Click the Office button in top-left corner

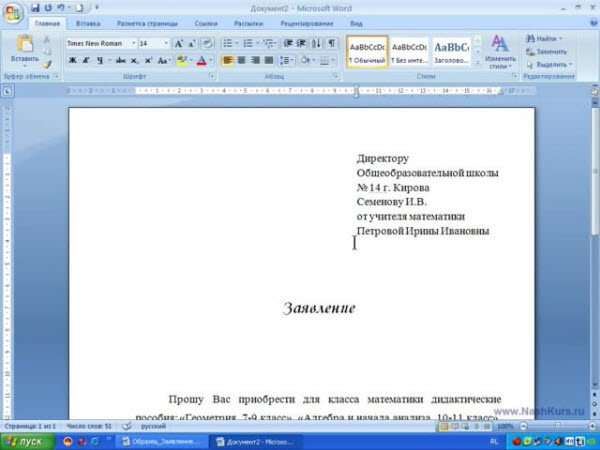pos(13,10)
